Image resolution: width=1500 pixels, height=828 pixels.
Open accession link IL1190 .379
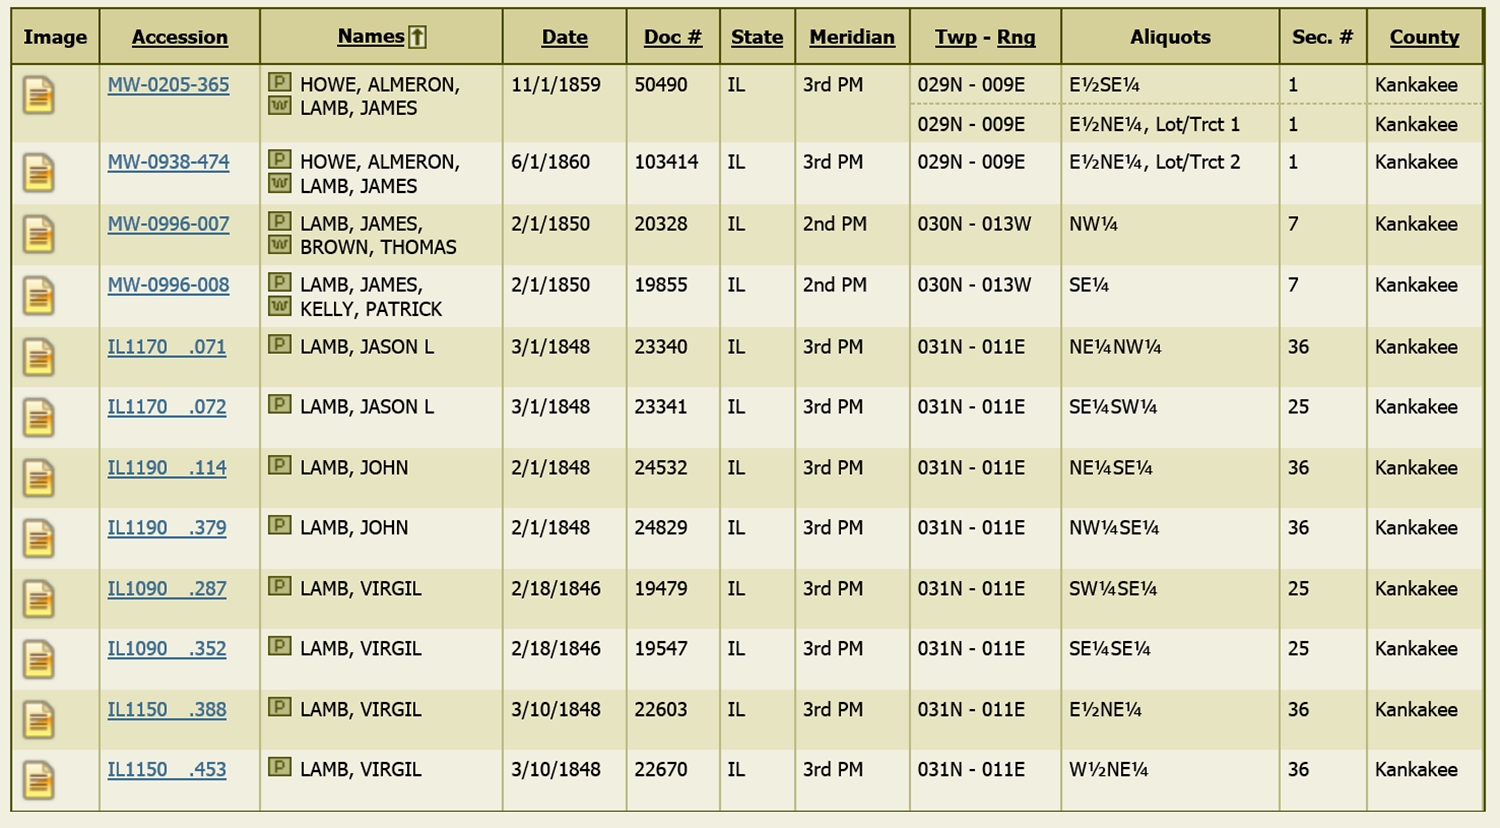tap(167, 528)
